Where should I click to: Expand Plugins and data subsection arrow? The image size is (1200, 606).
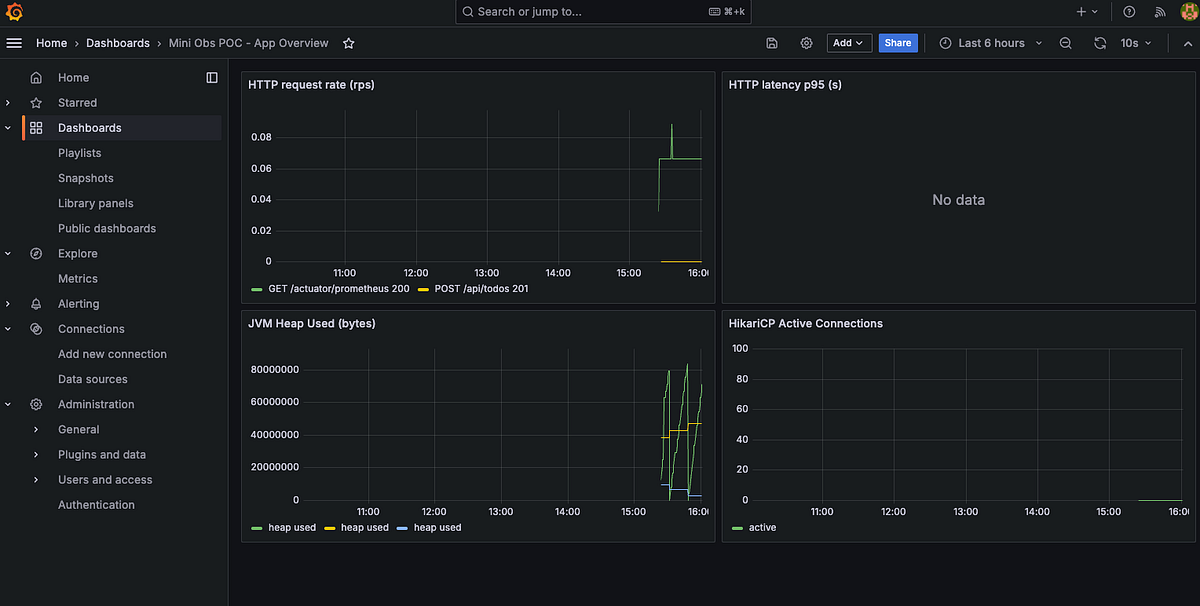(x=36, y=454)
